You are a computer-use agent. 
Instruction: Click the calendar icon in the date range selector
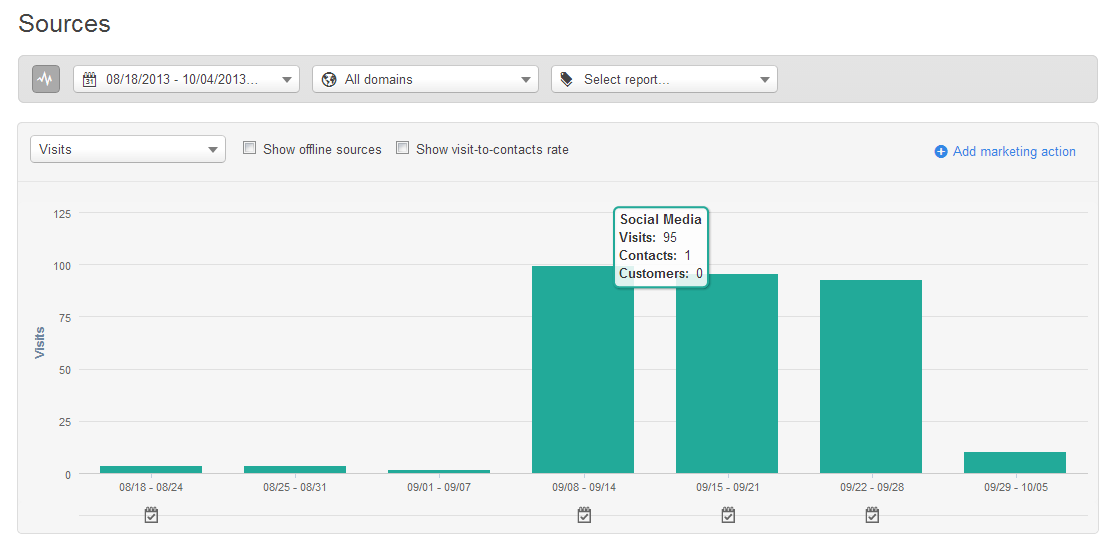tap(90, 79)
